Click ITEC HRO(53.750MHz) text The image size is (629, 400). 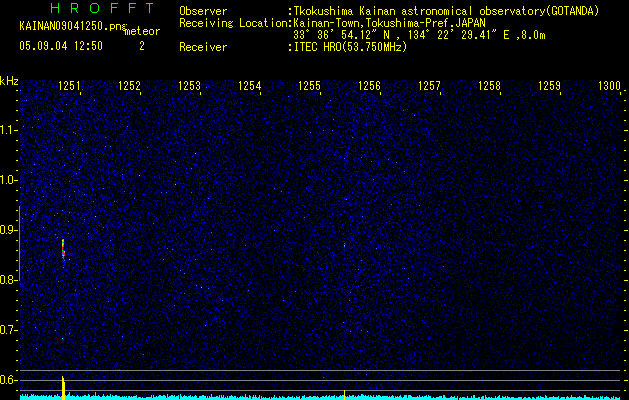pos(351,47)
